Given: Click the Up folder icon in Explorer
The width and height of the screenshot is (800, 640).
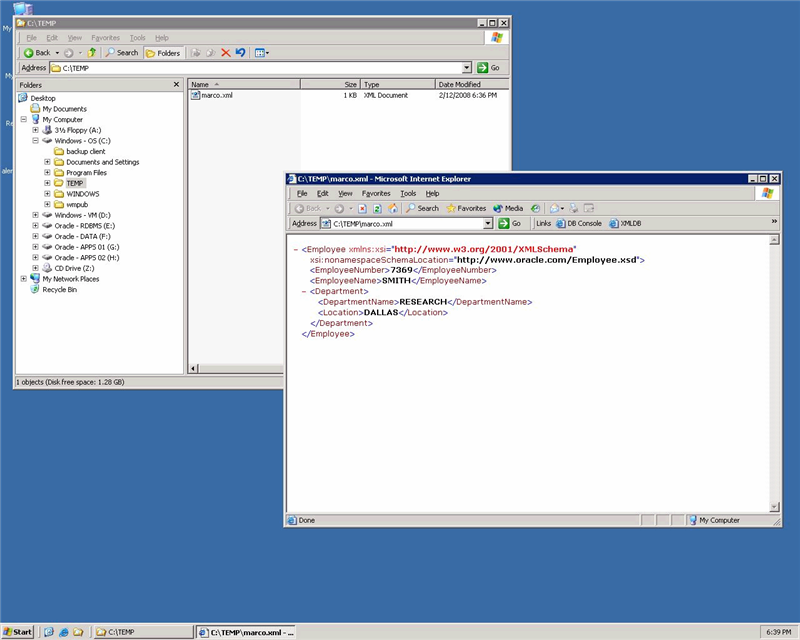Looking at the screenshot, I should coord(92,52).
